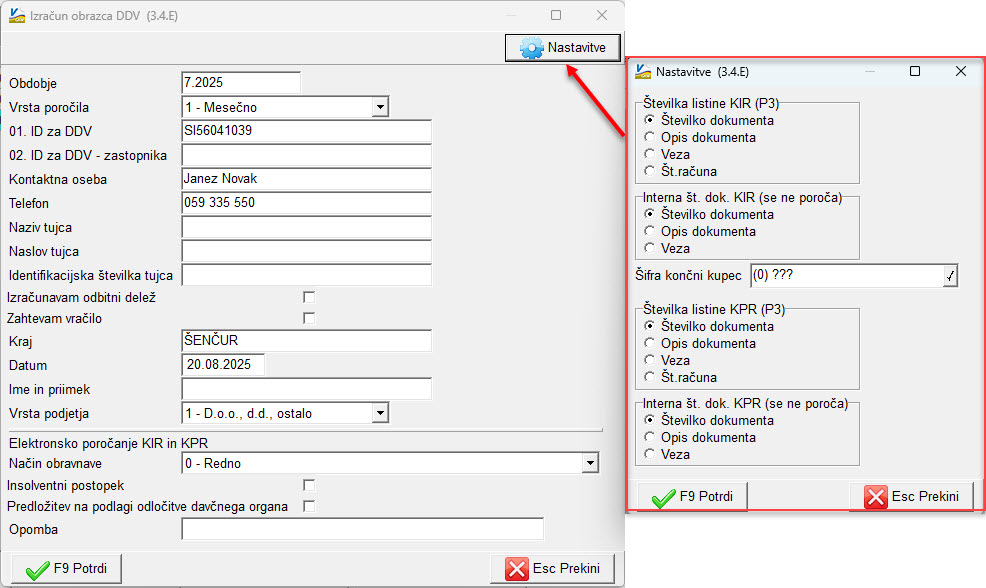
Task: Select Opis dokumenta for Številka listine KIR
Action: click(650, 138)
